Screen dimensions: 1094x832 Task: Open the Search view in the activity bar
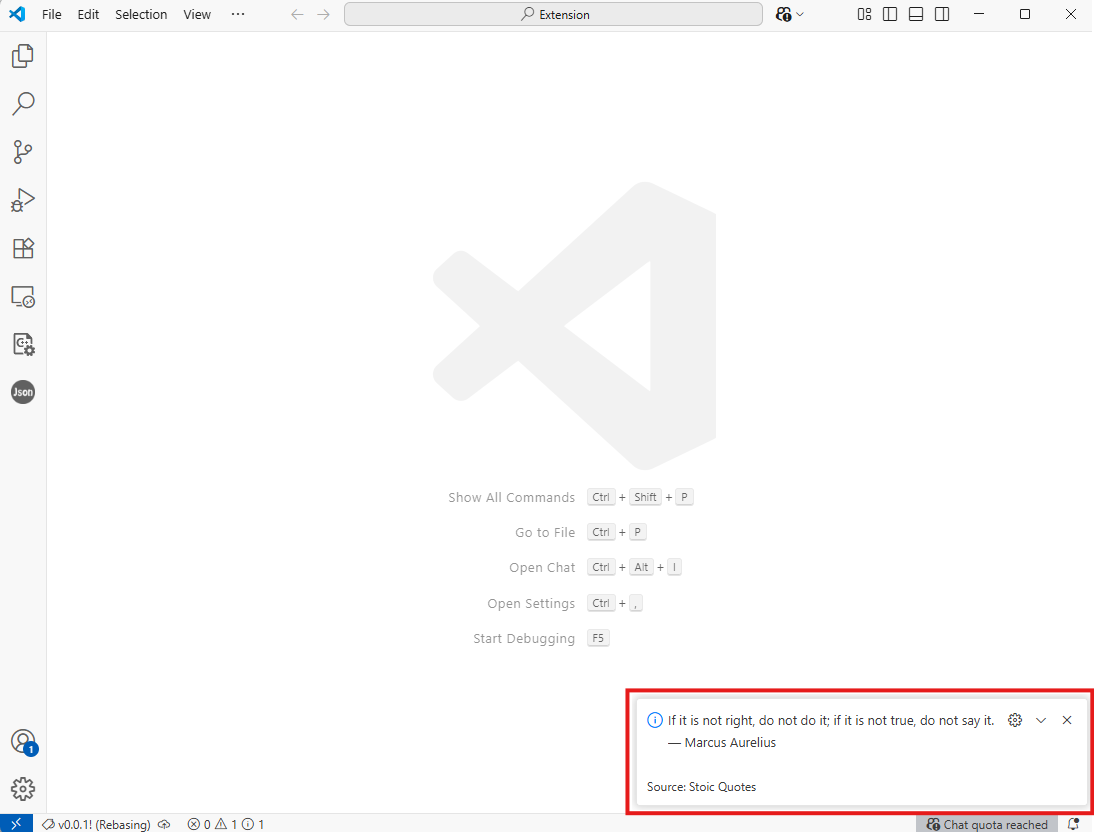23,103
